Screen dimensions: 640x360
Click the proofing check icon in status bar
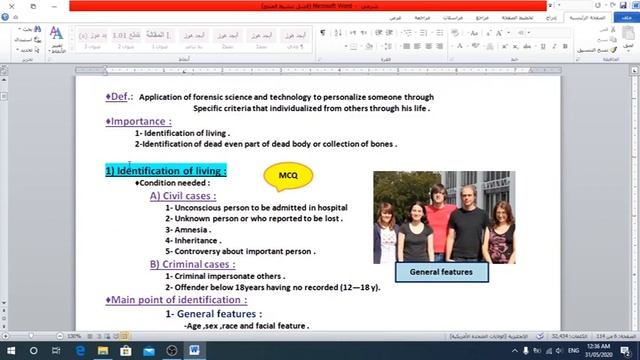[x=540, y=336]
